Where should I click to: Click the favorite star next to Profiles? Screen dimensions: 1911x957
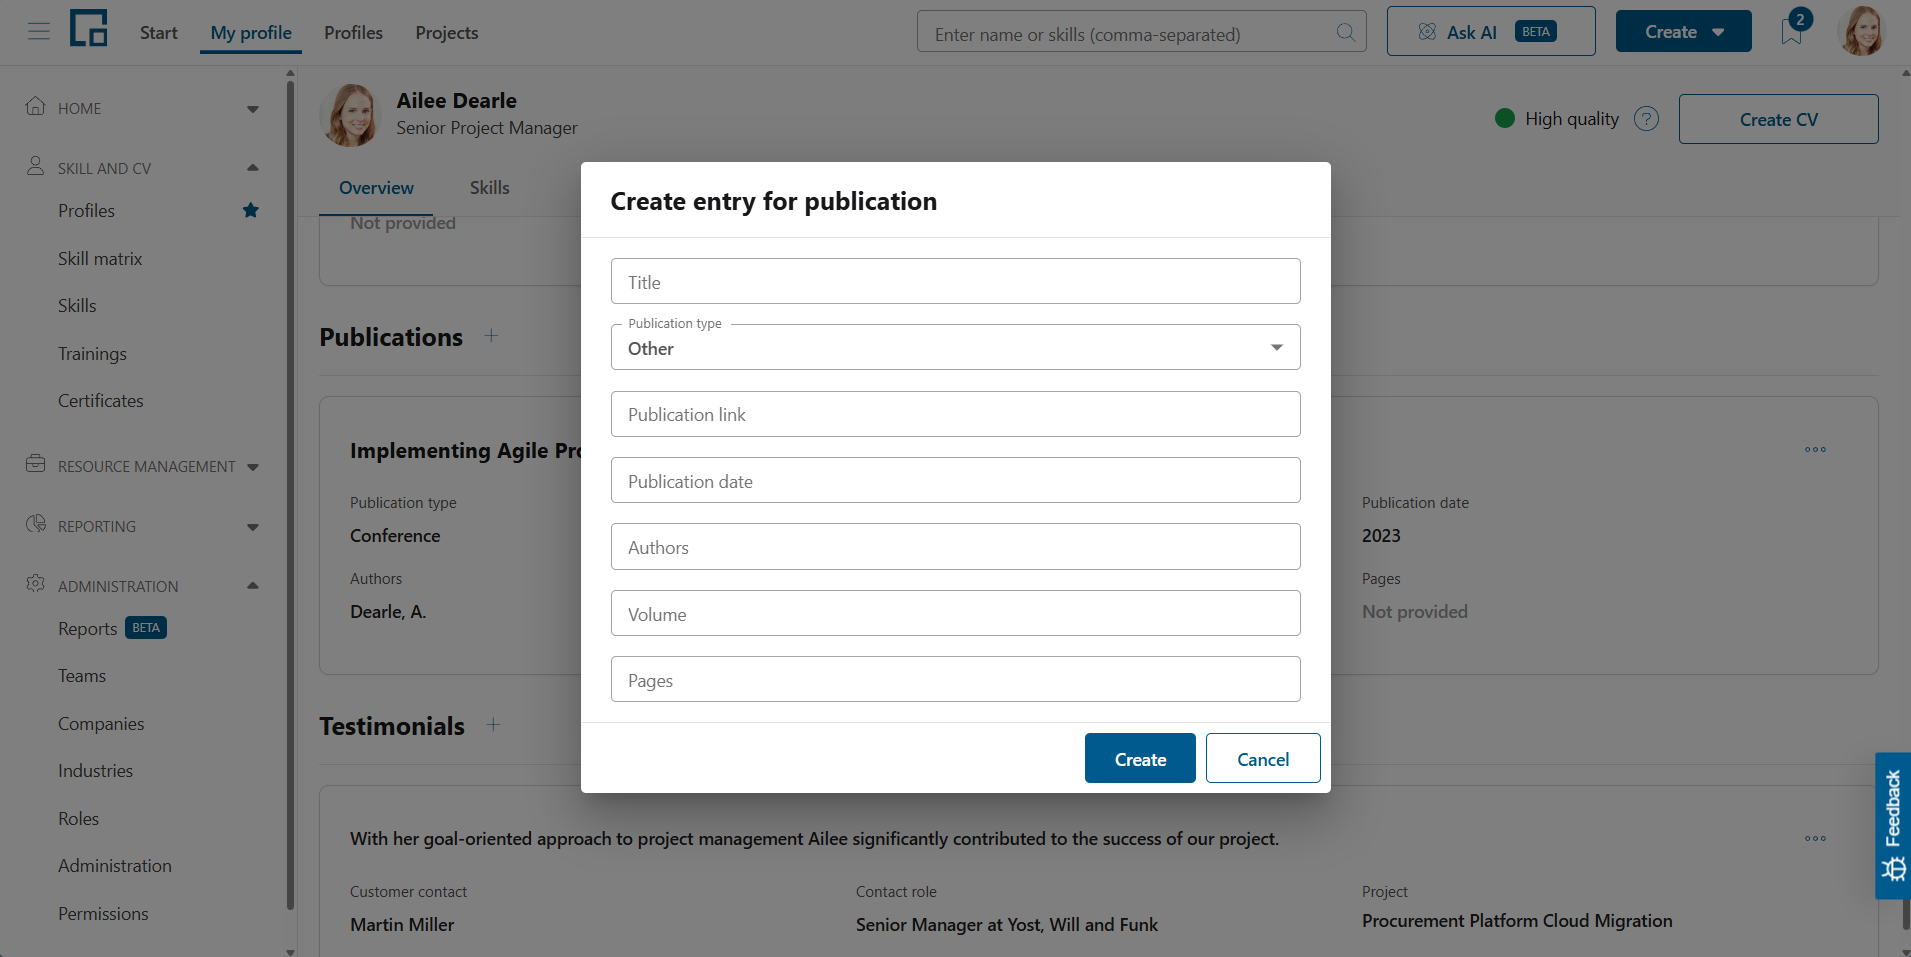(x=251, y=210)
